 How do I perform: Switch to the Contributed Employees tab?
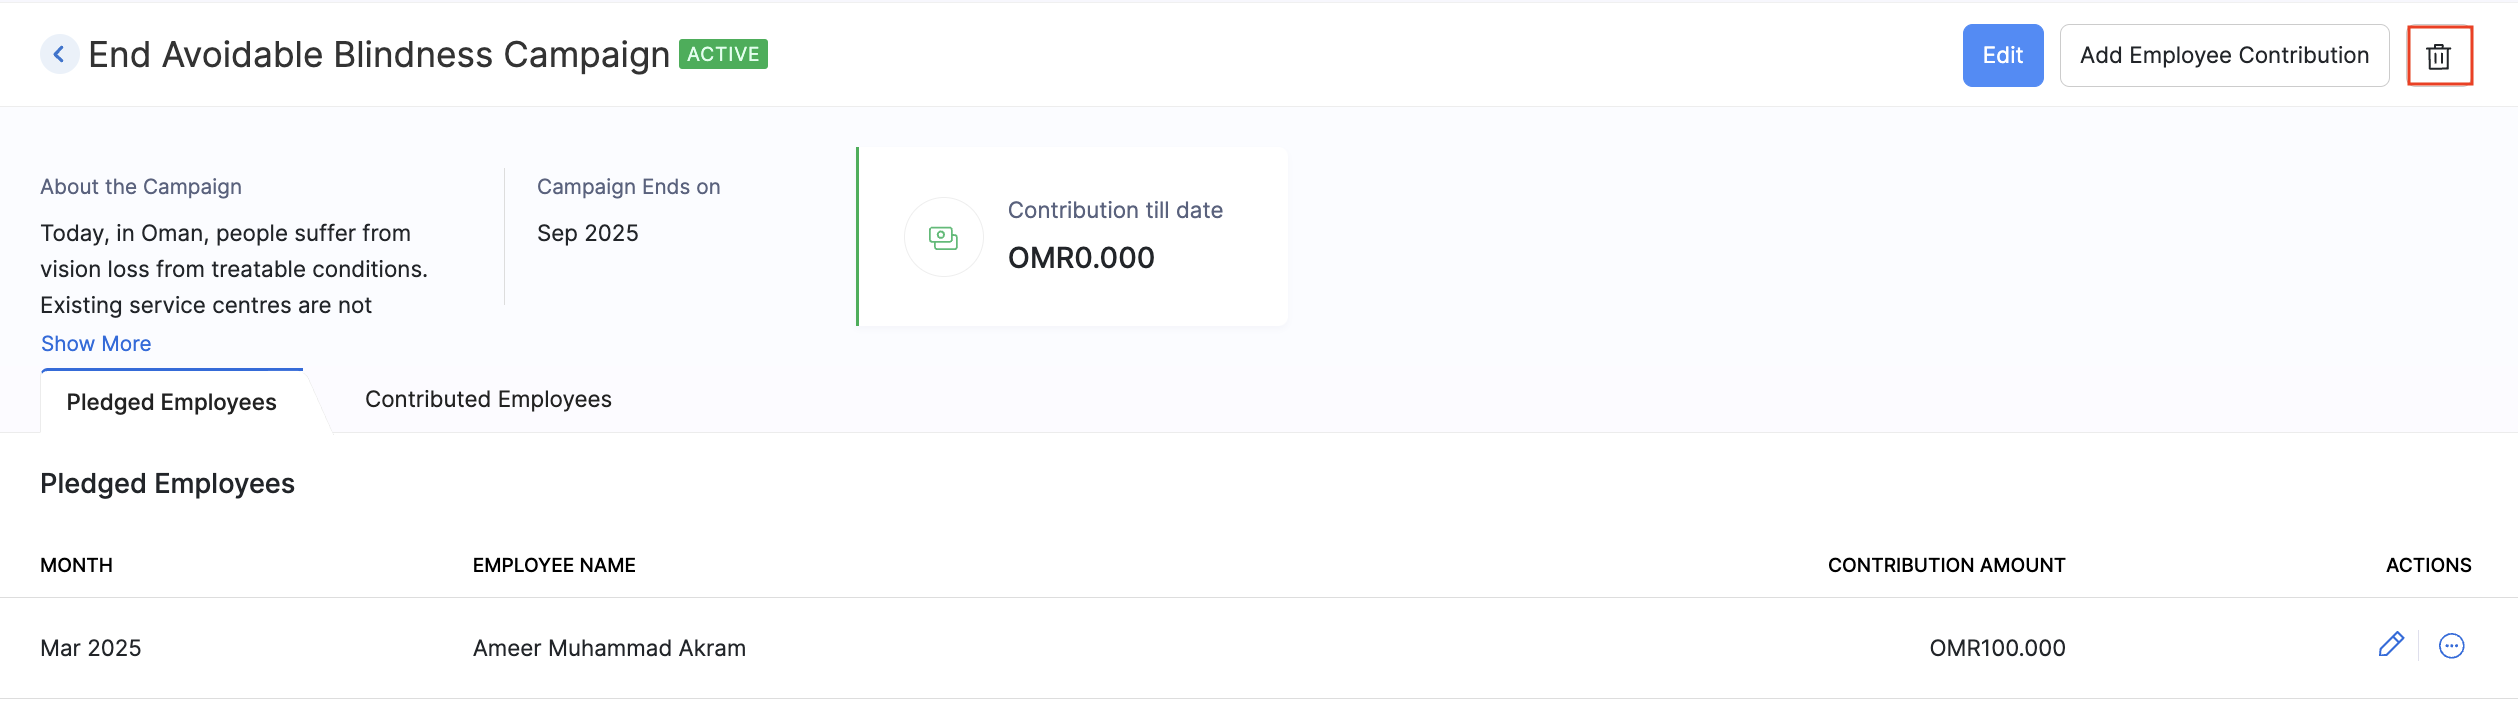[488, 399]
